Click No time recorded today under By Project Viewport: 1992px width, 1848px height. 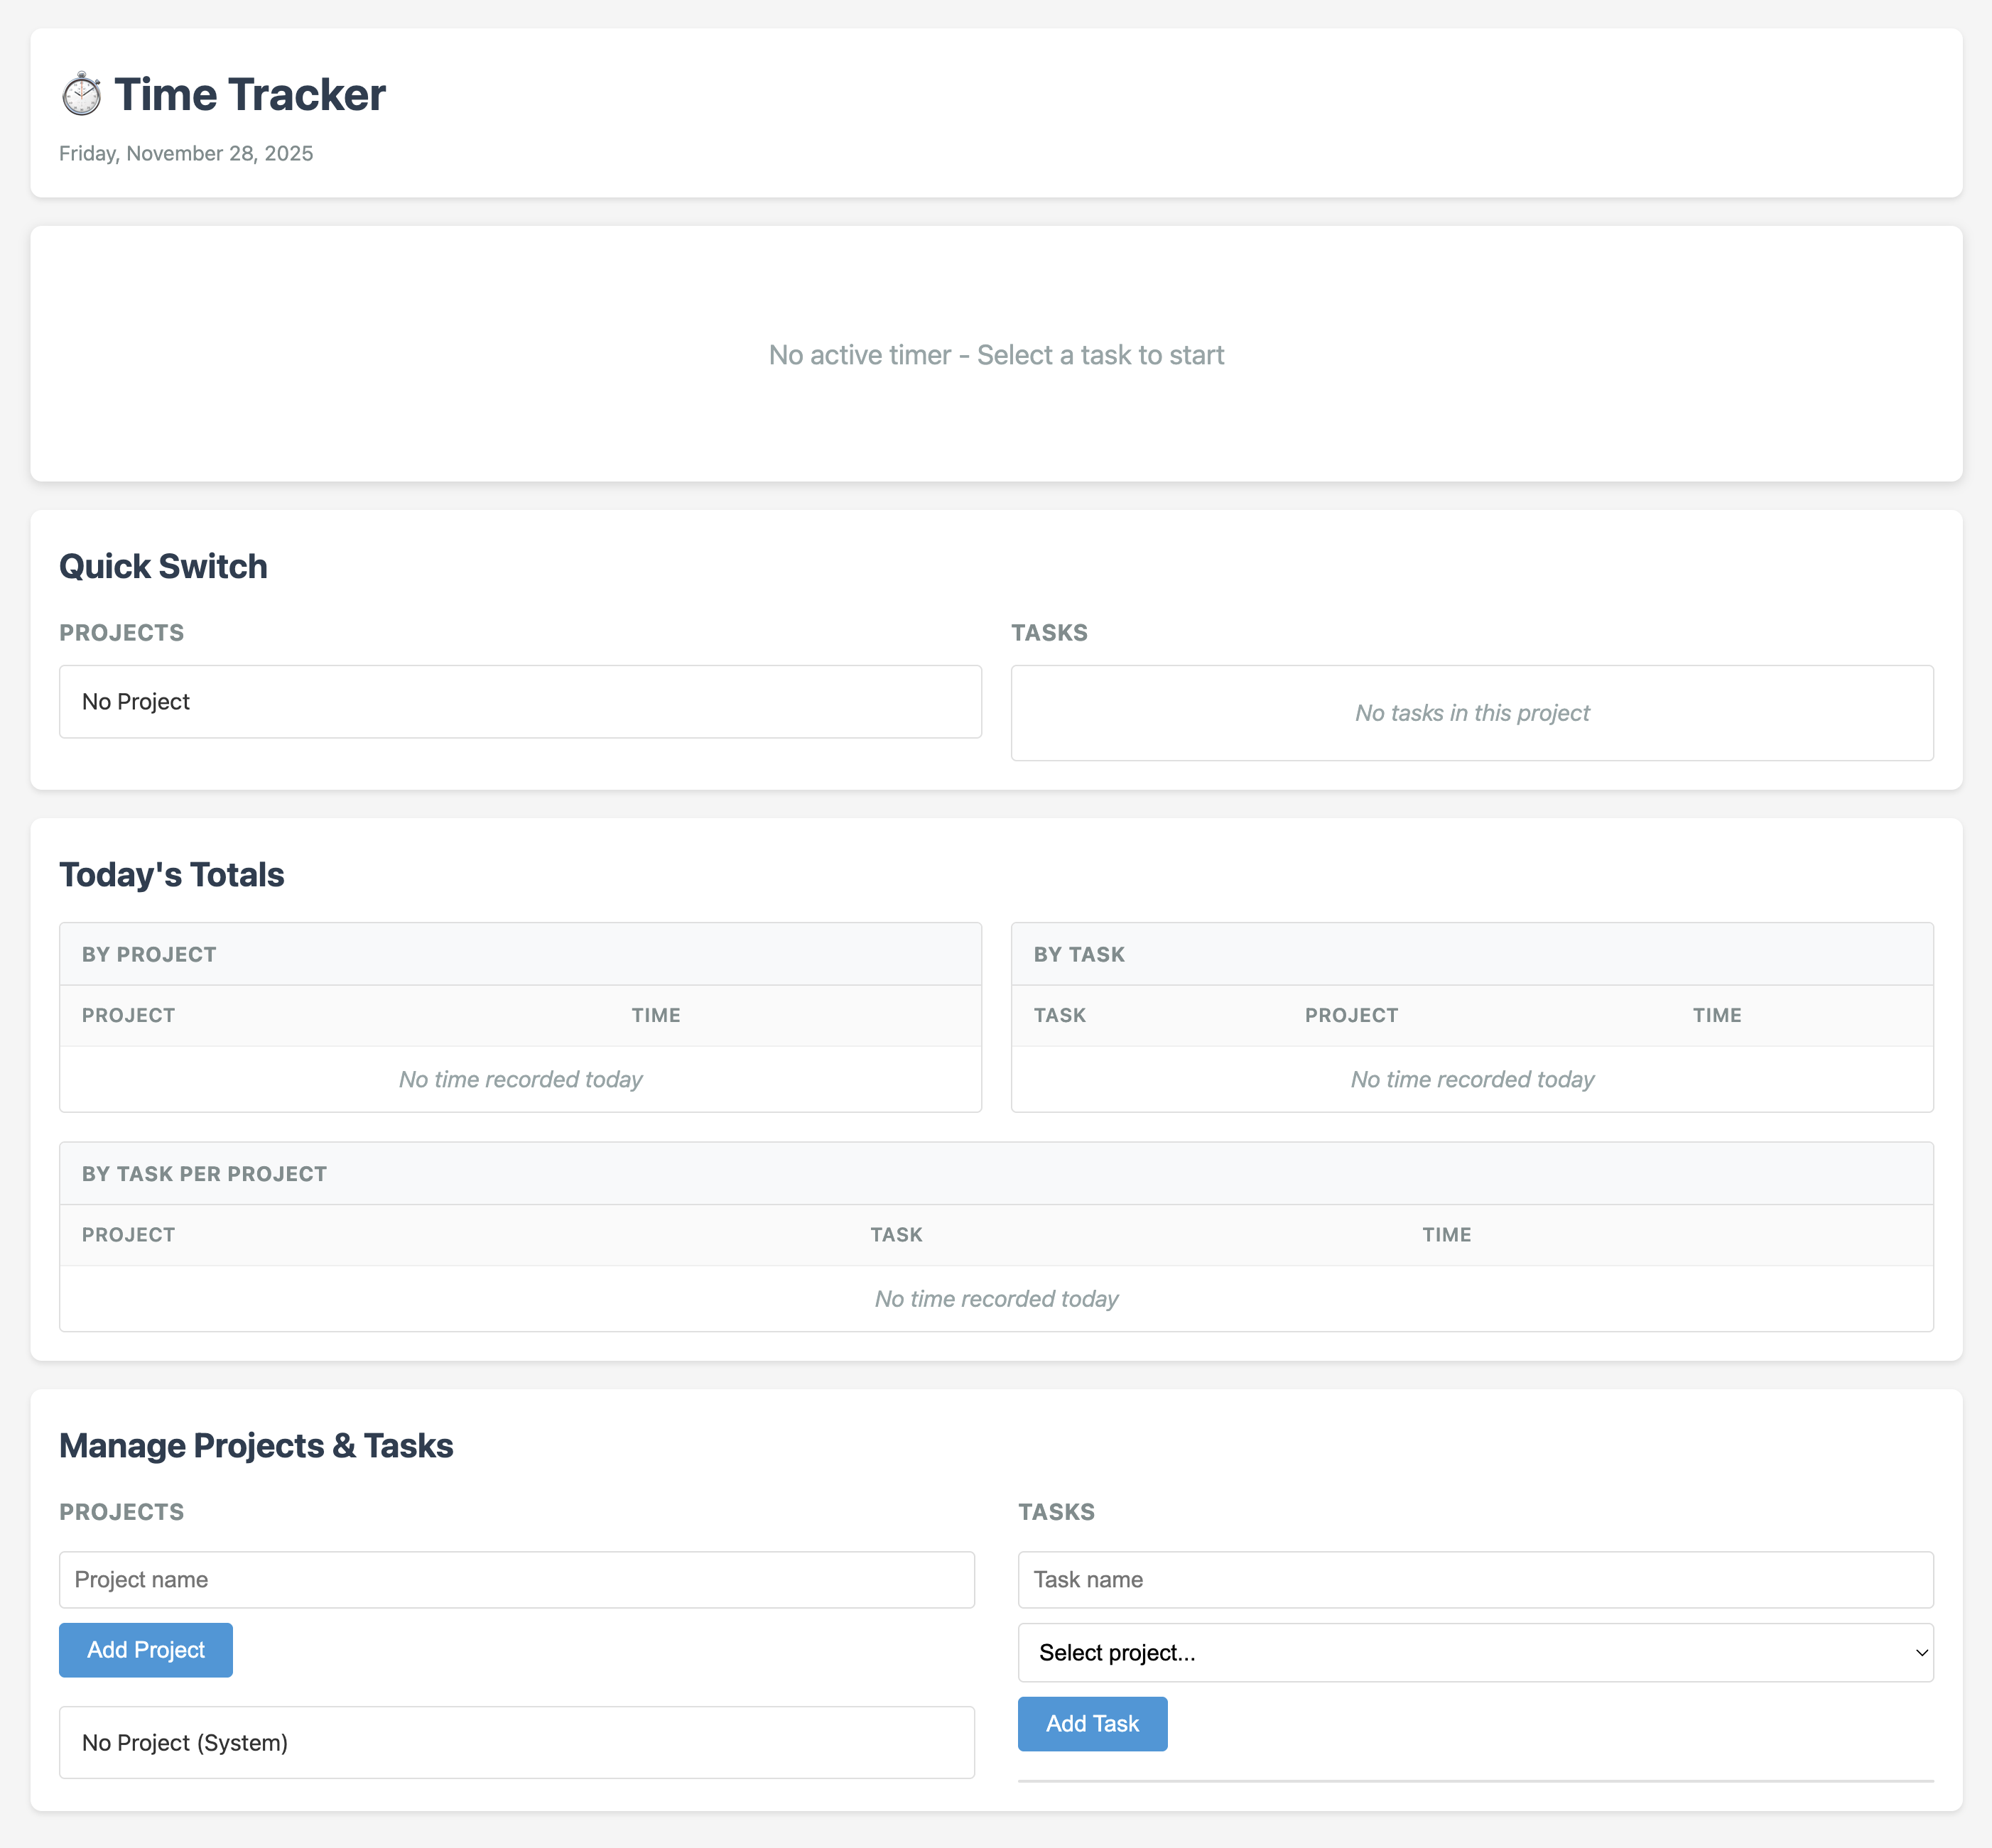pos(520,1079)
